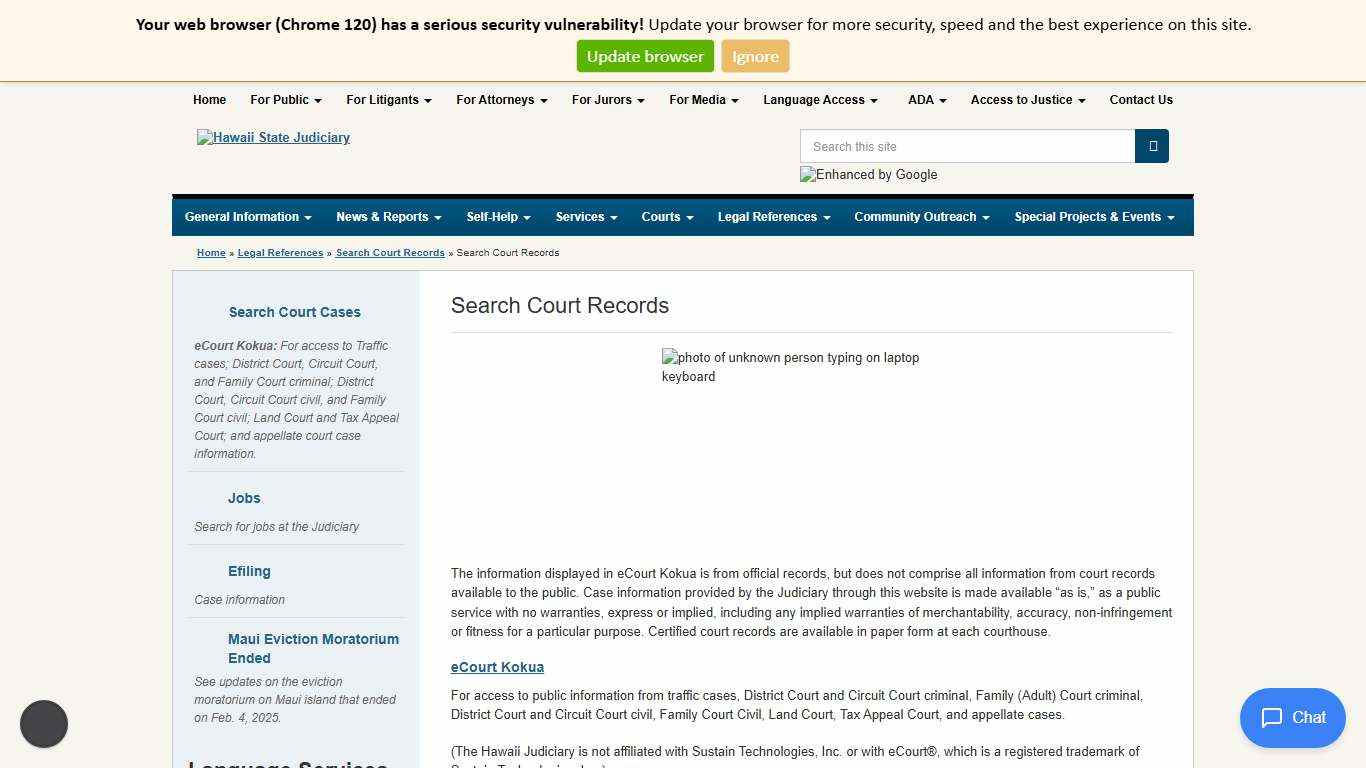The image size is (1366, 768).
Task: Open the Language Access dropdown
Action: [x=819, y=99]
